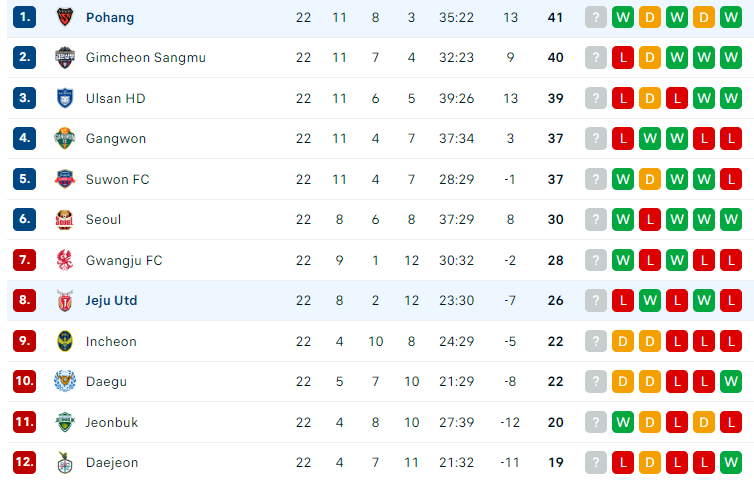Click the Suwon FC club badge
The height and width of the screenshot is (481, 754).
[x=65, y=179]
